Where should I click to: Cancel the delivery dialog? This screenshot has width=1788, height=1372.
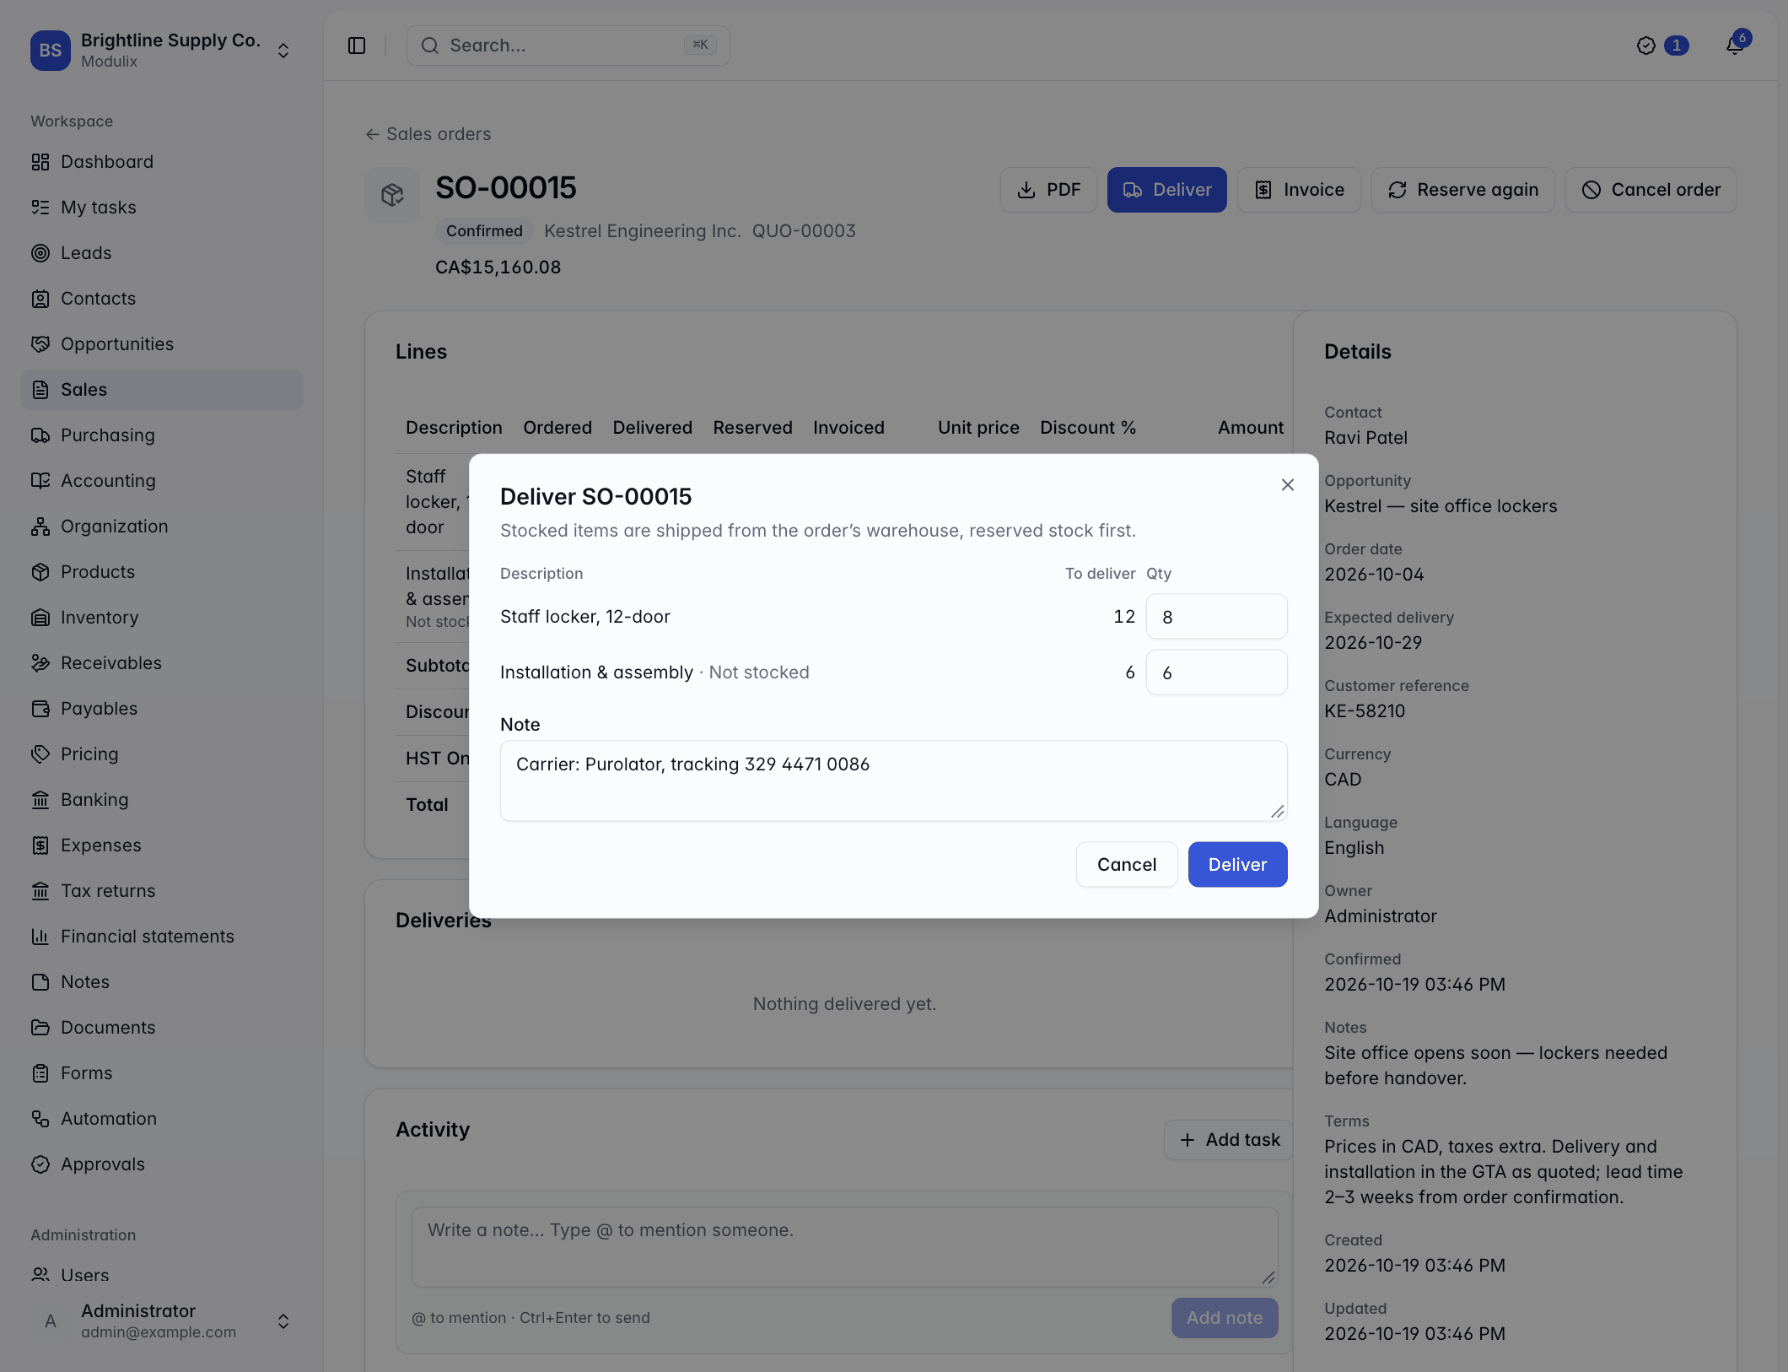pos(1126,865)
